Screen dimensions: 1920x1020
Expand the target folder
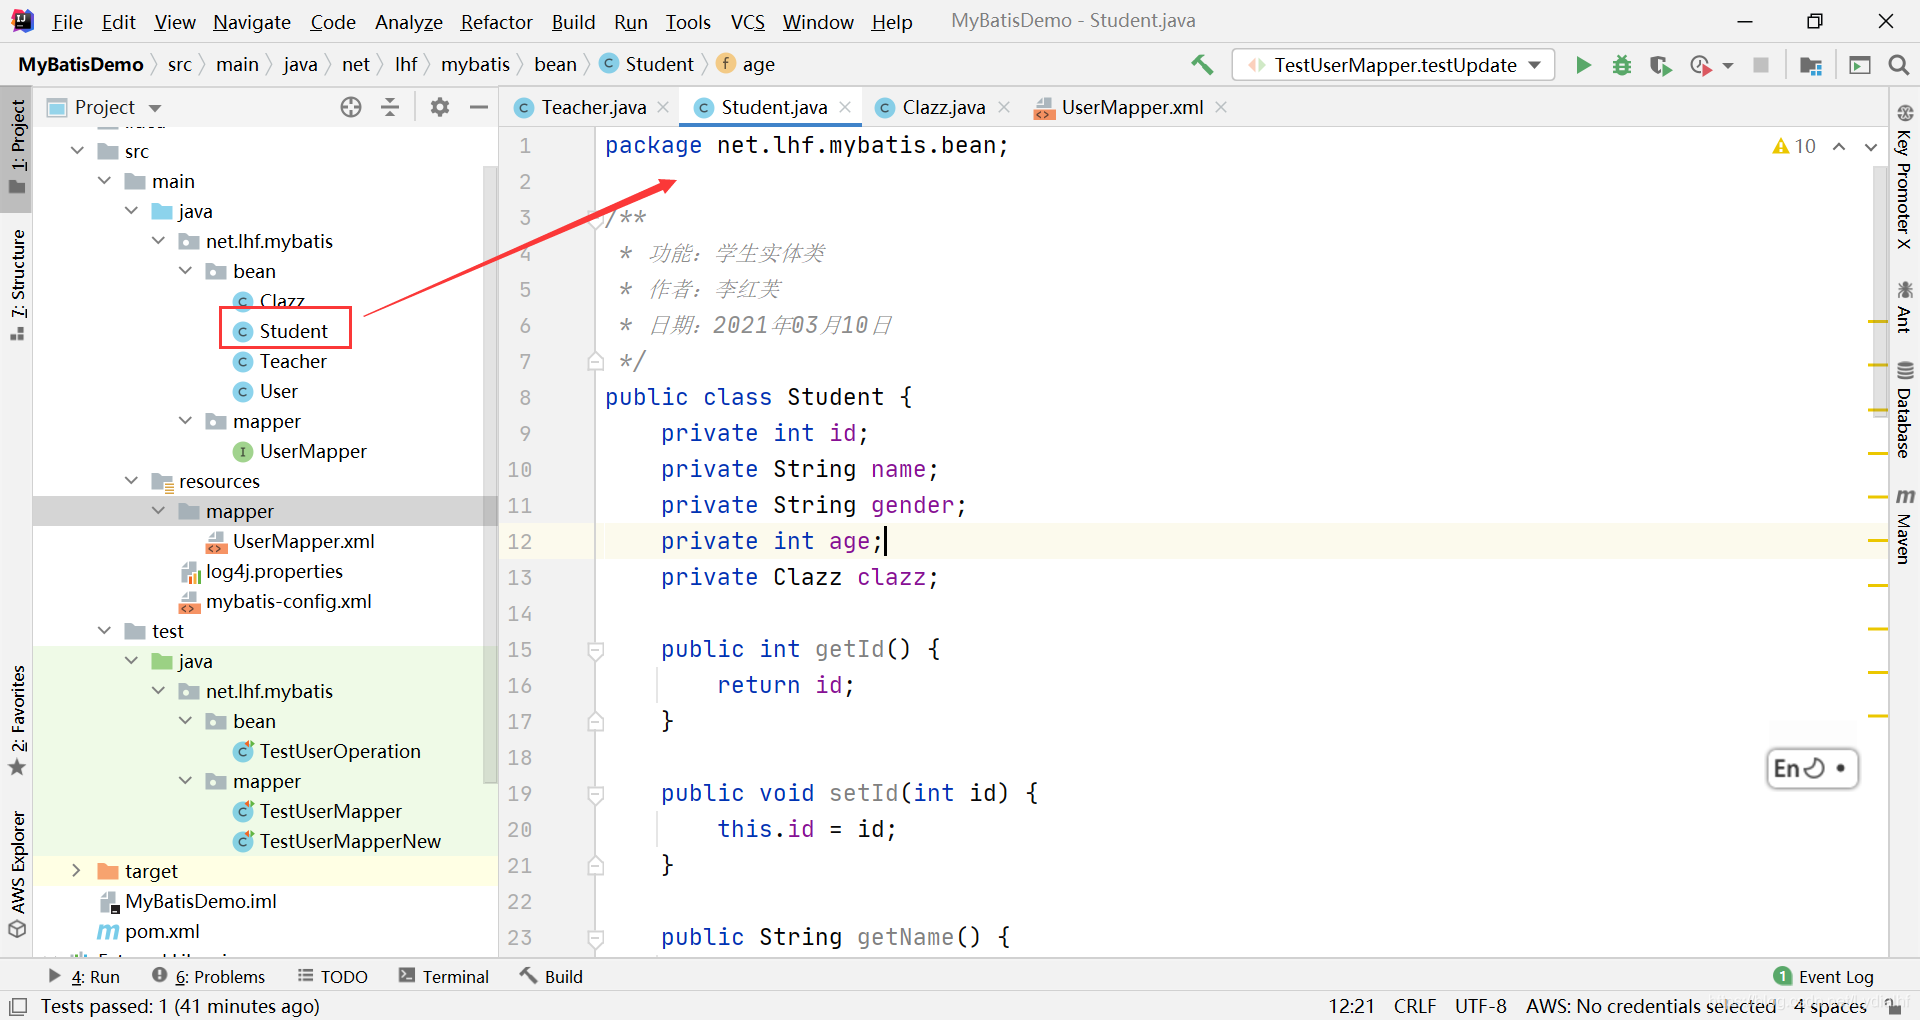click(x=77, y=871)
